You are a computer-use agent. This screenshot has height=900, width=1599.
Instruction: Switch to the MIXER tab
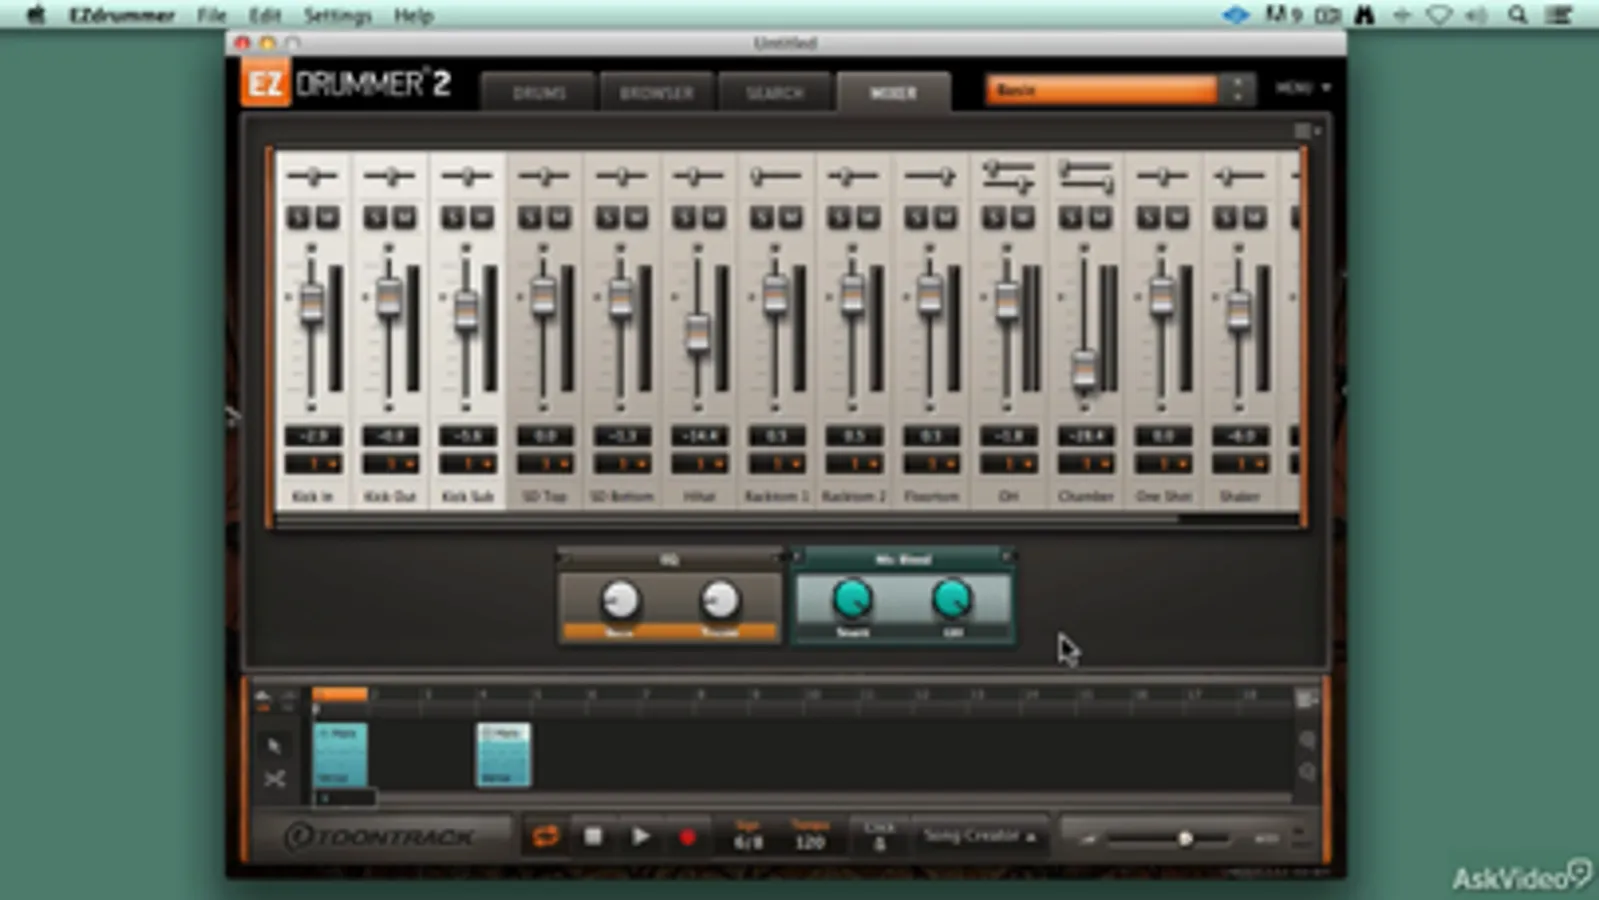pos(893,93)
